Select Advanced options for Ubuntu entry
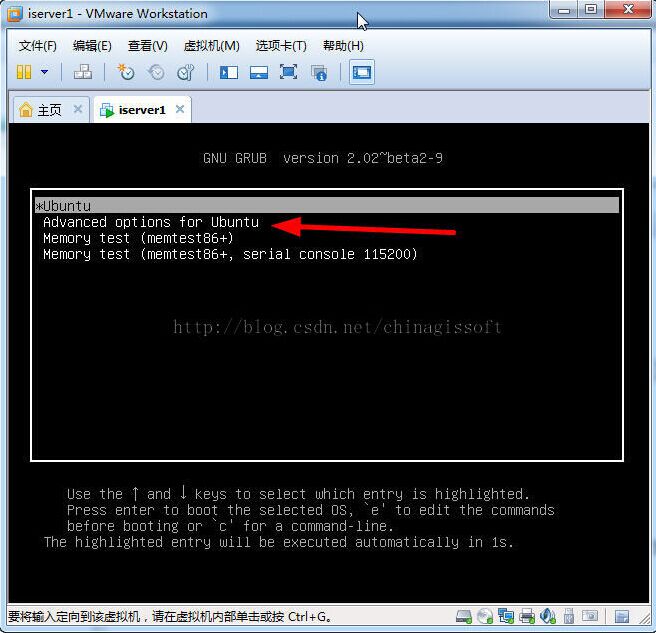Viewport: 656px width, 633px height. click(150, 222)
